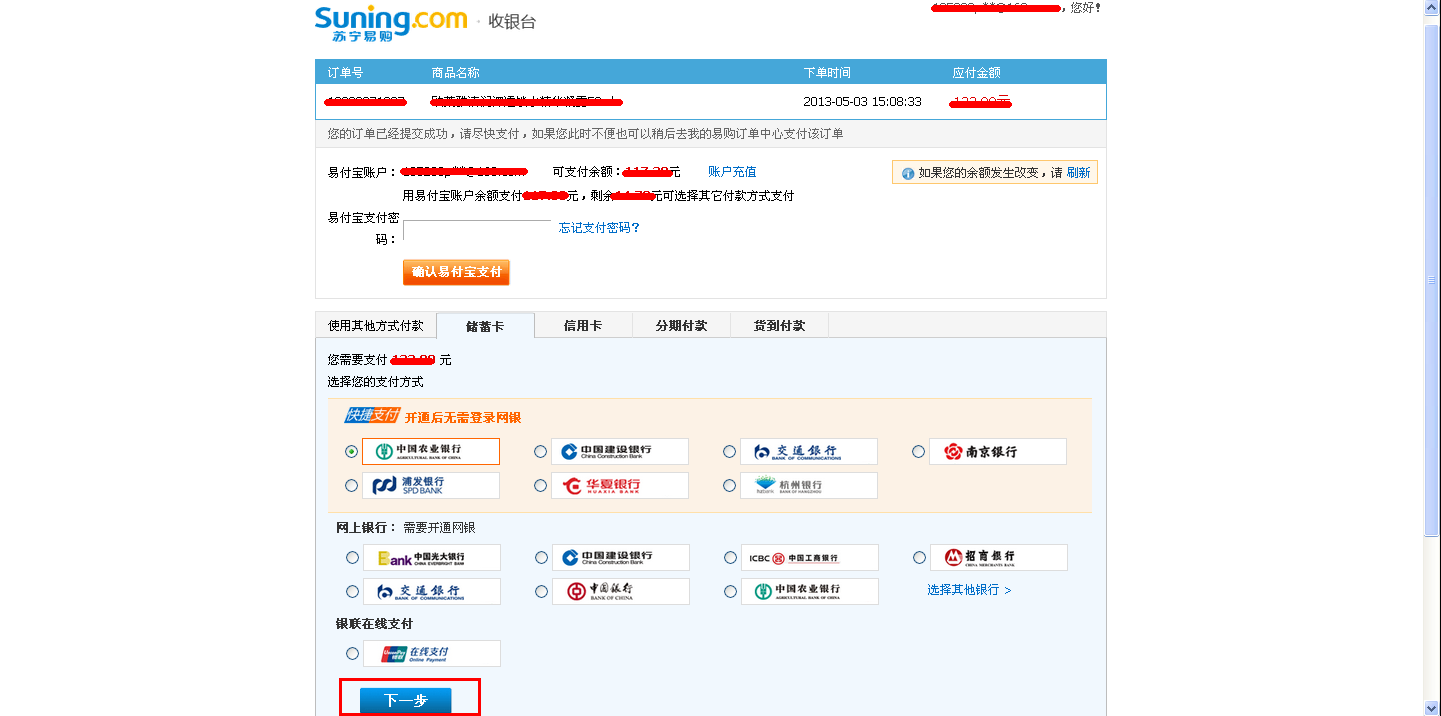Choose the ICBC bank logo
Screen dimensions: 1441x716
pos(809,558)
